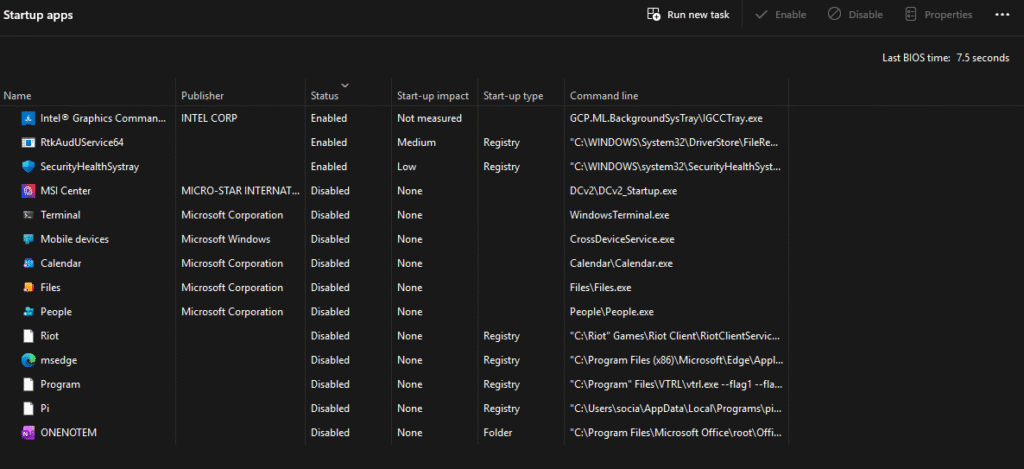Click the Intel Graphics Command Center icon

(27, 118)
